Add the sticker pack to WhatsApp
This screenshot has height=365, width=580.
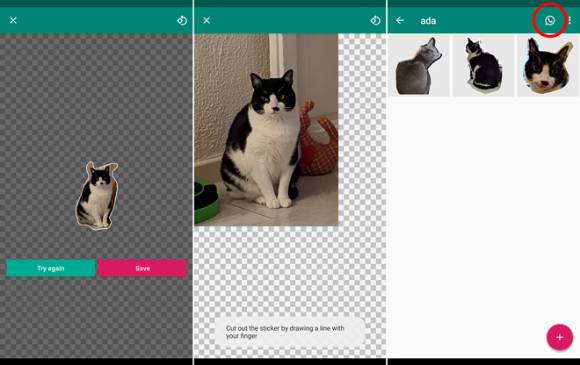(x=550, y=20)
